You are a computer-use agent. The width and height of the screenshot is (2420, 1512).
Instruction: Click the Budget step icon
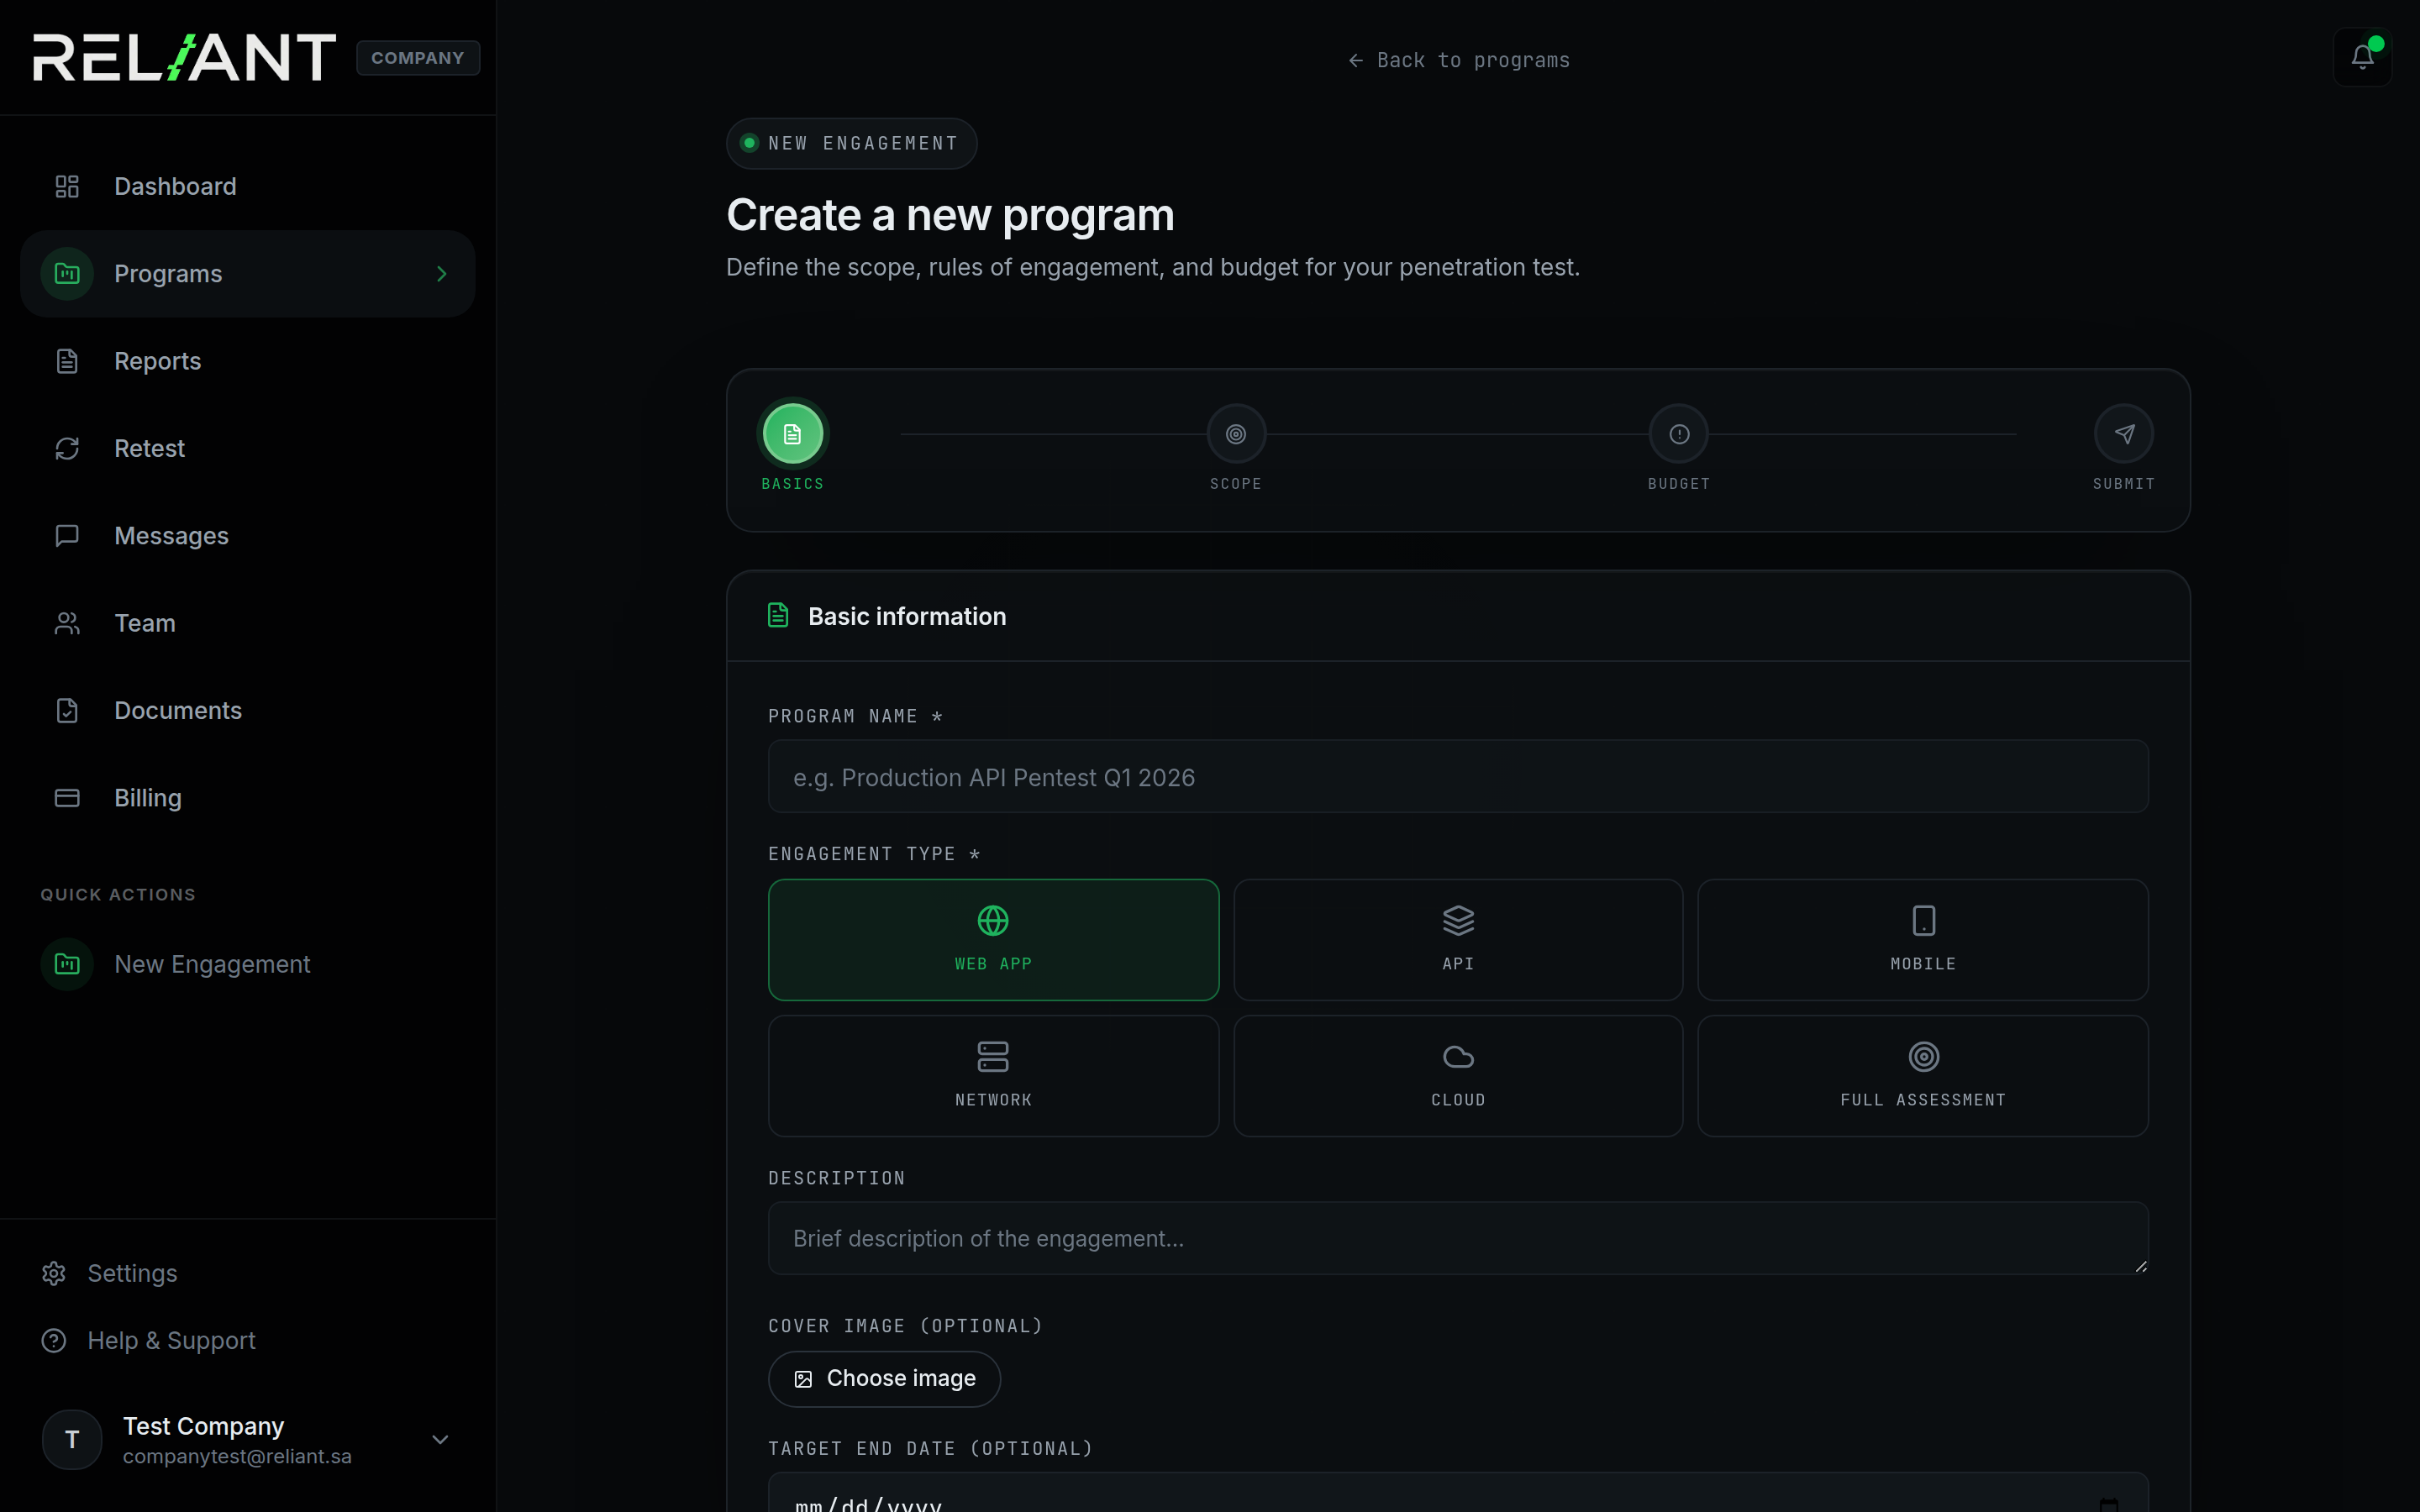point(1679,434)
